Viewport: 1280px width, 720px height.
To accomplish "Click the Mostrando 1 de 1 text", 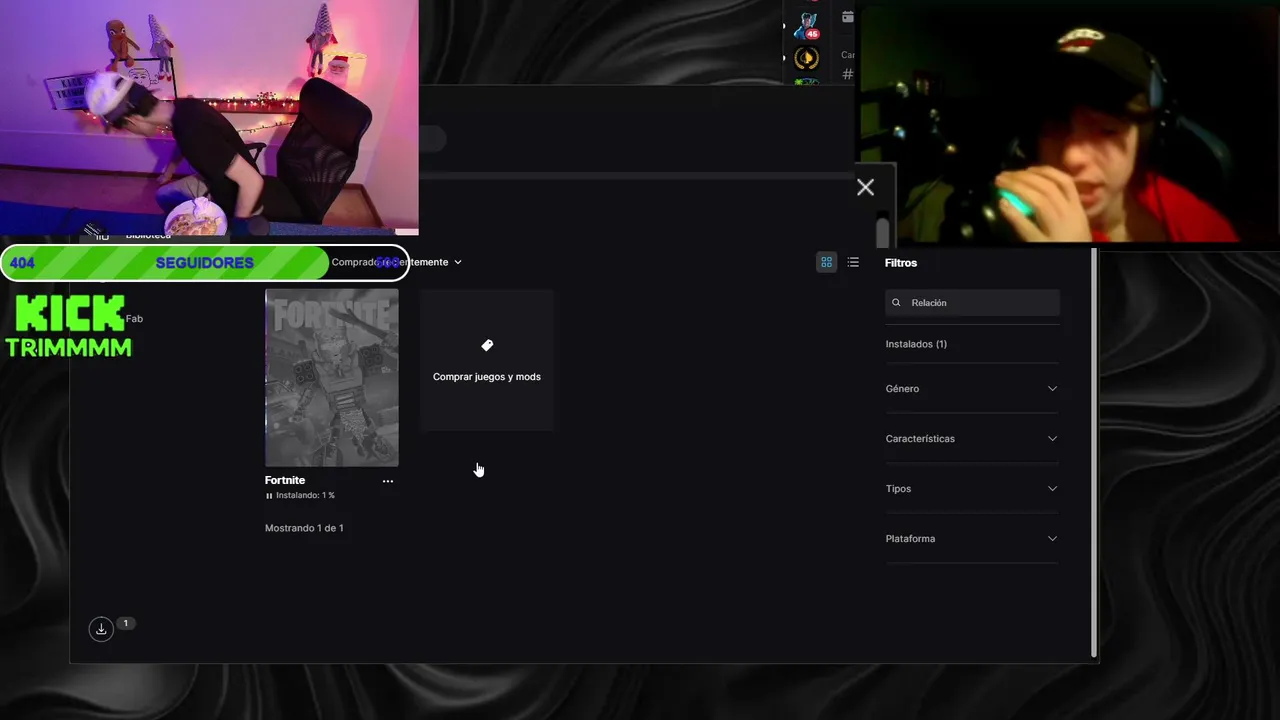I will click(x=304, y=528).
